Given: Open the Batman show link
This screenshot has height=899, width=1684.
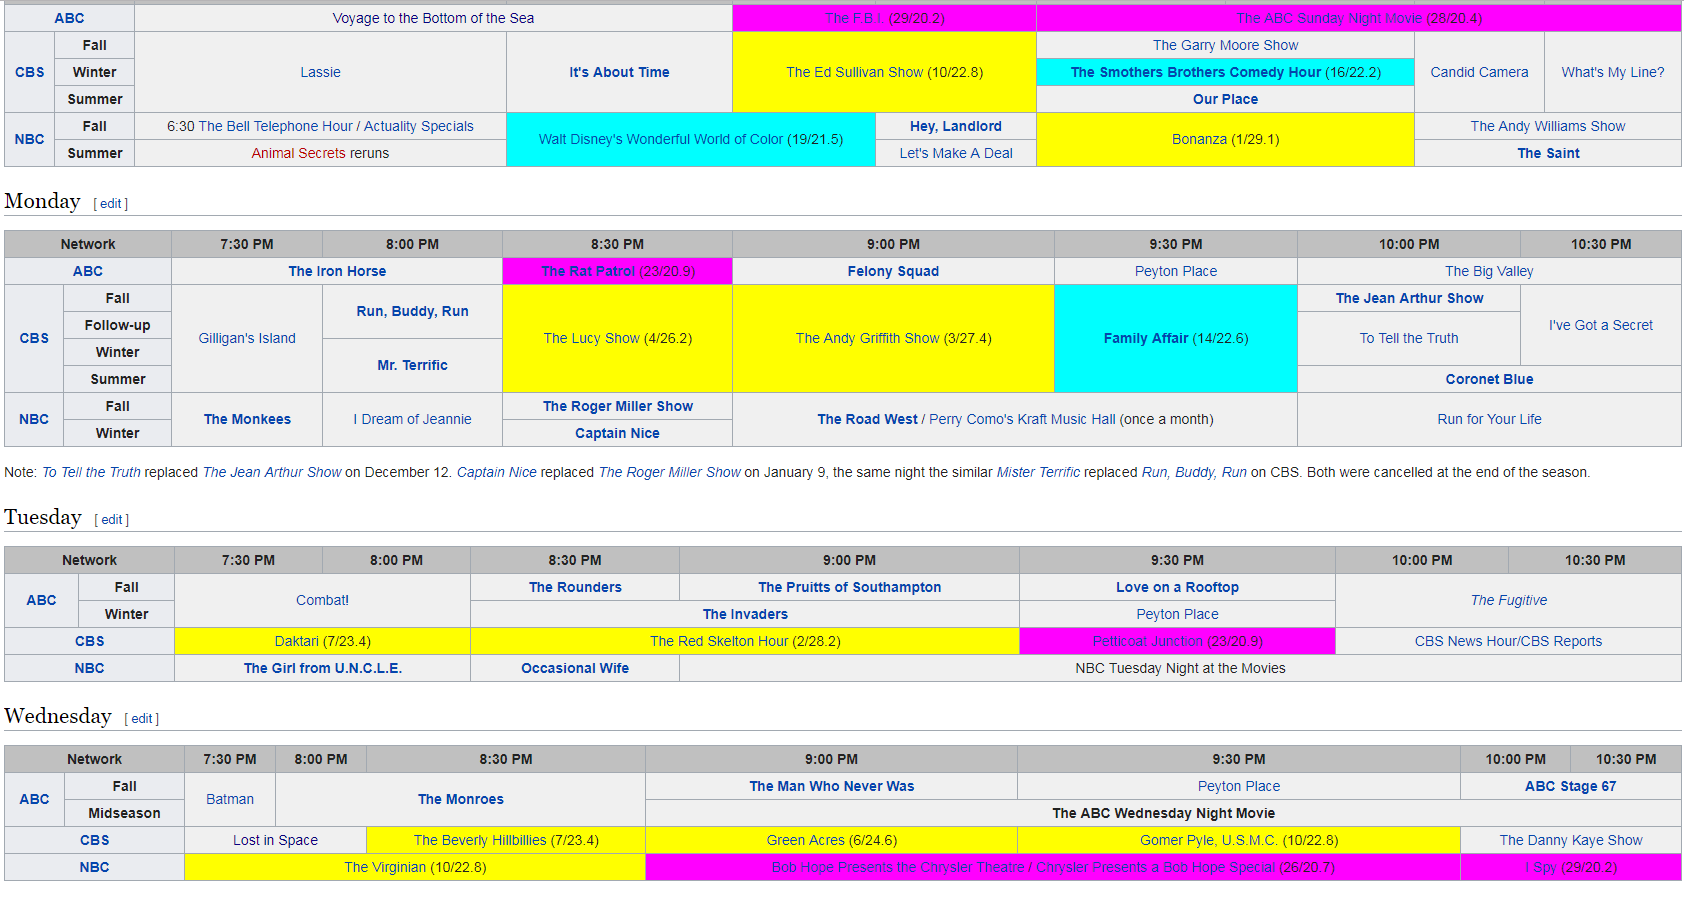Looking at the screenshot, I should coord(230,799).
